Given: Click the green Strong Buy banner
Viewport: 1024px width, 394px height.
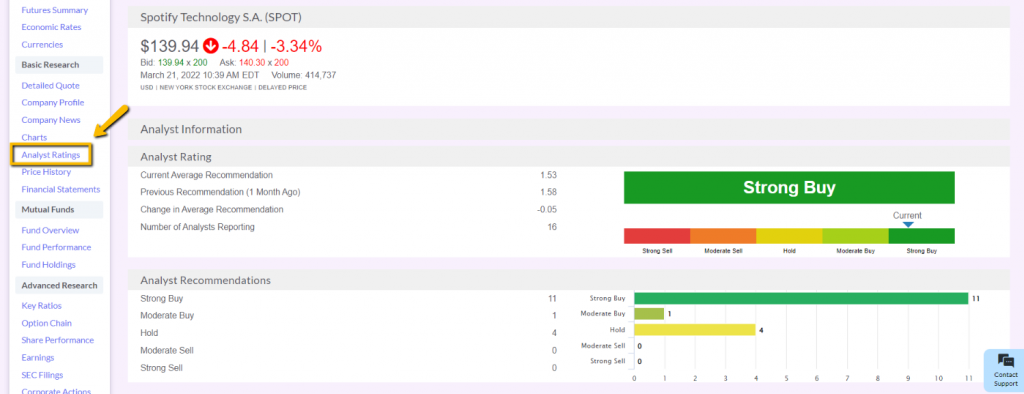Looking at the screenshot, I should click(x=789, y=188).
